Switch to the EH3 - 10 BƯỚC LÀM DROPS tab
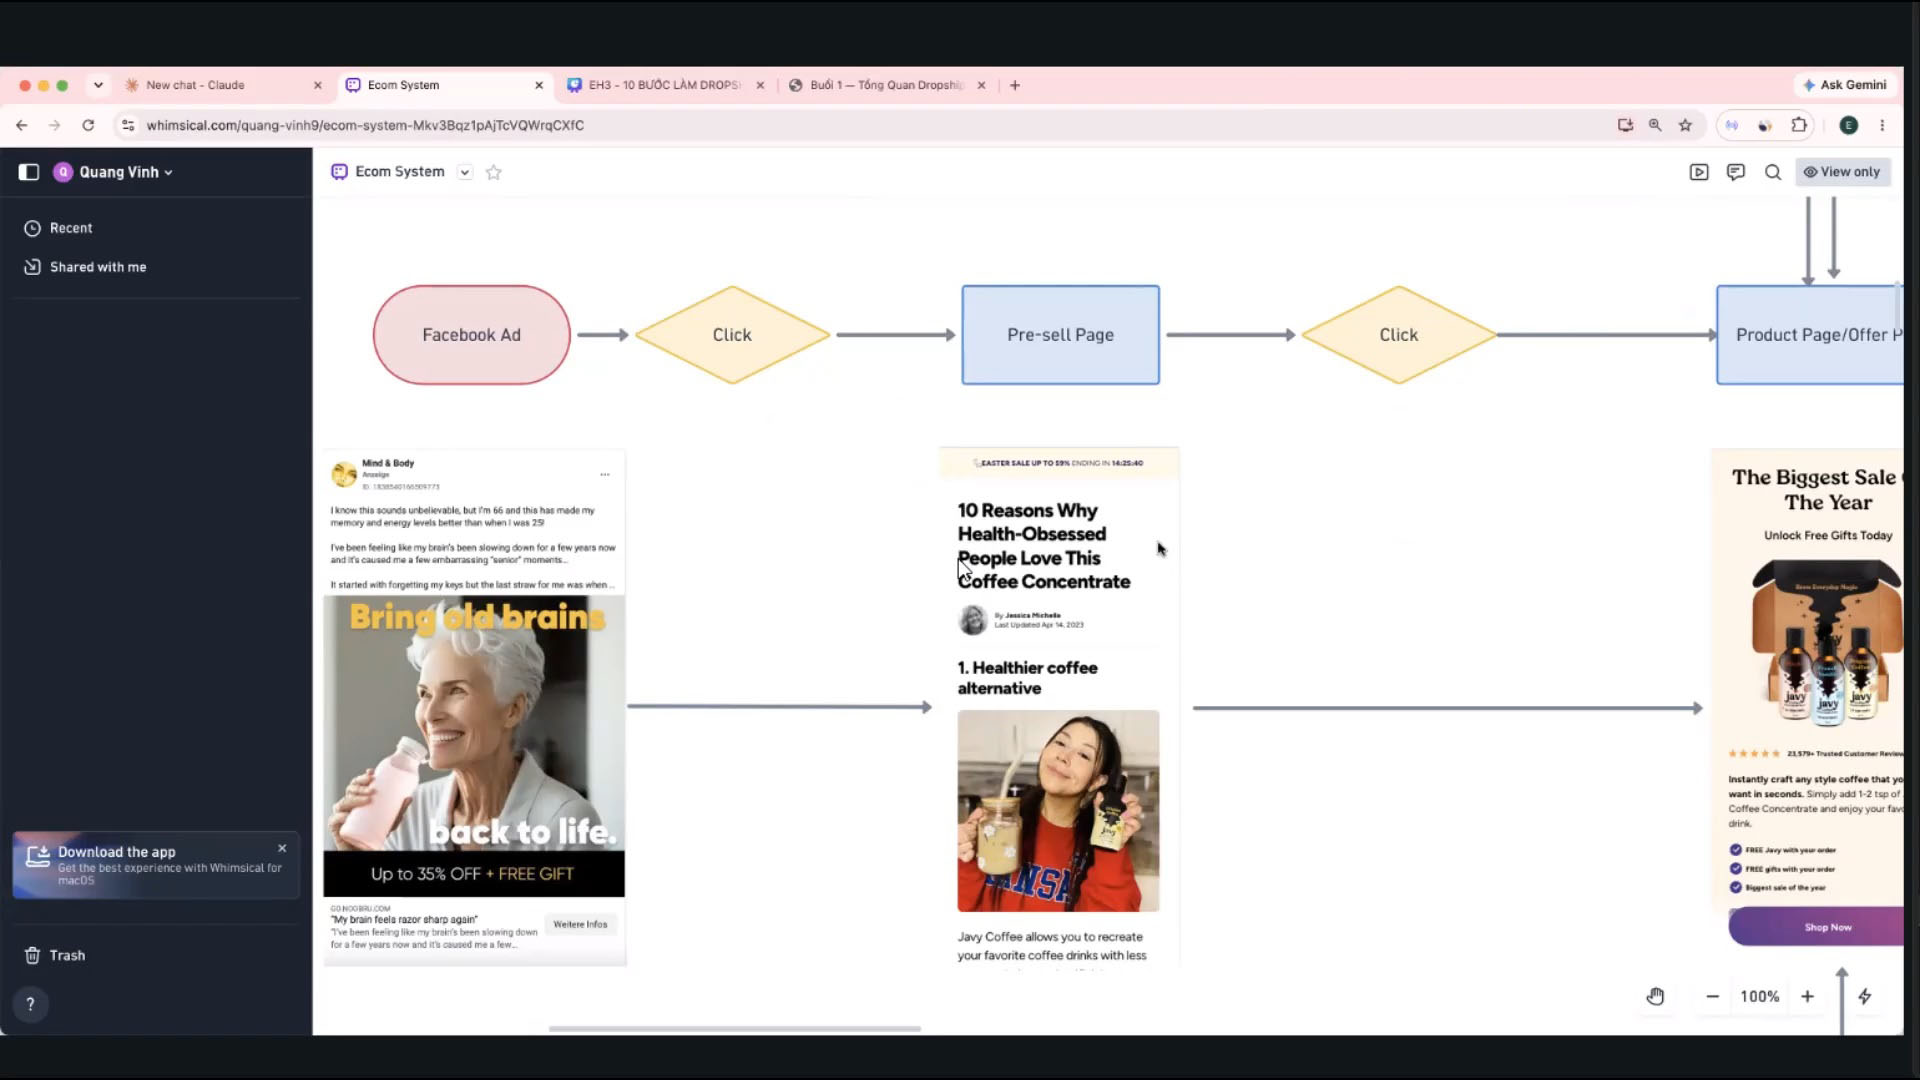Viewport: 1920px width, 1080px height. [664, 85]
